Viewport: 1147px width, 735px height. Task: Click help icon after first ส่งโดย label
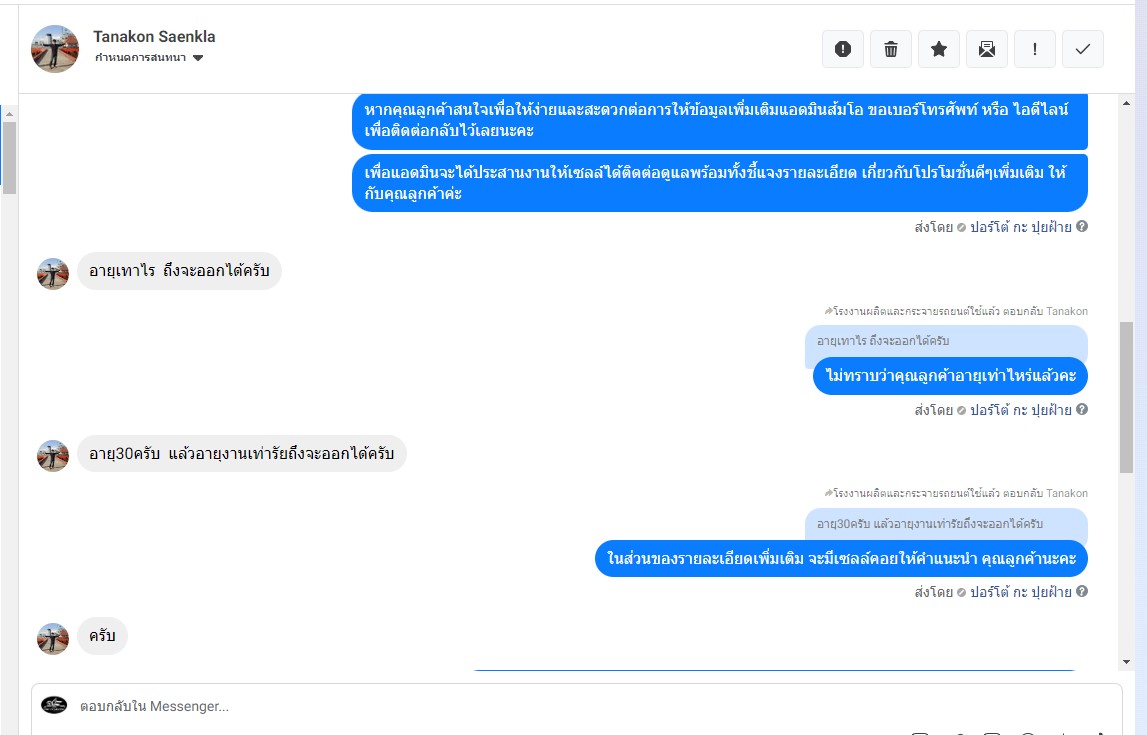tap(1082, 226)
